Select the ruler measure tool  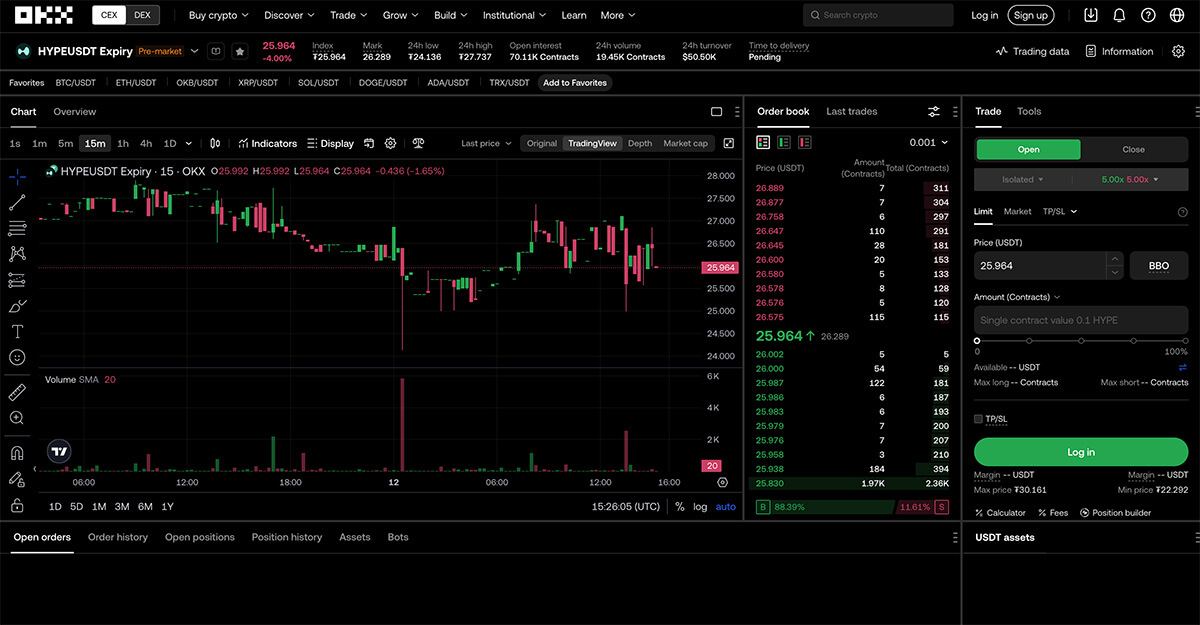point(17,392)
